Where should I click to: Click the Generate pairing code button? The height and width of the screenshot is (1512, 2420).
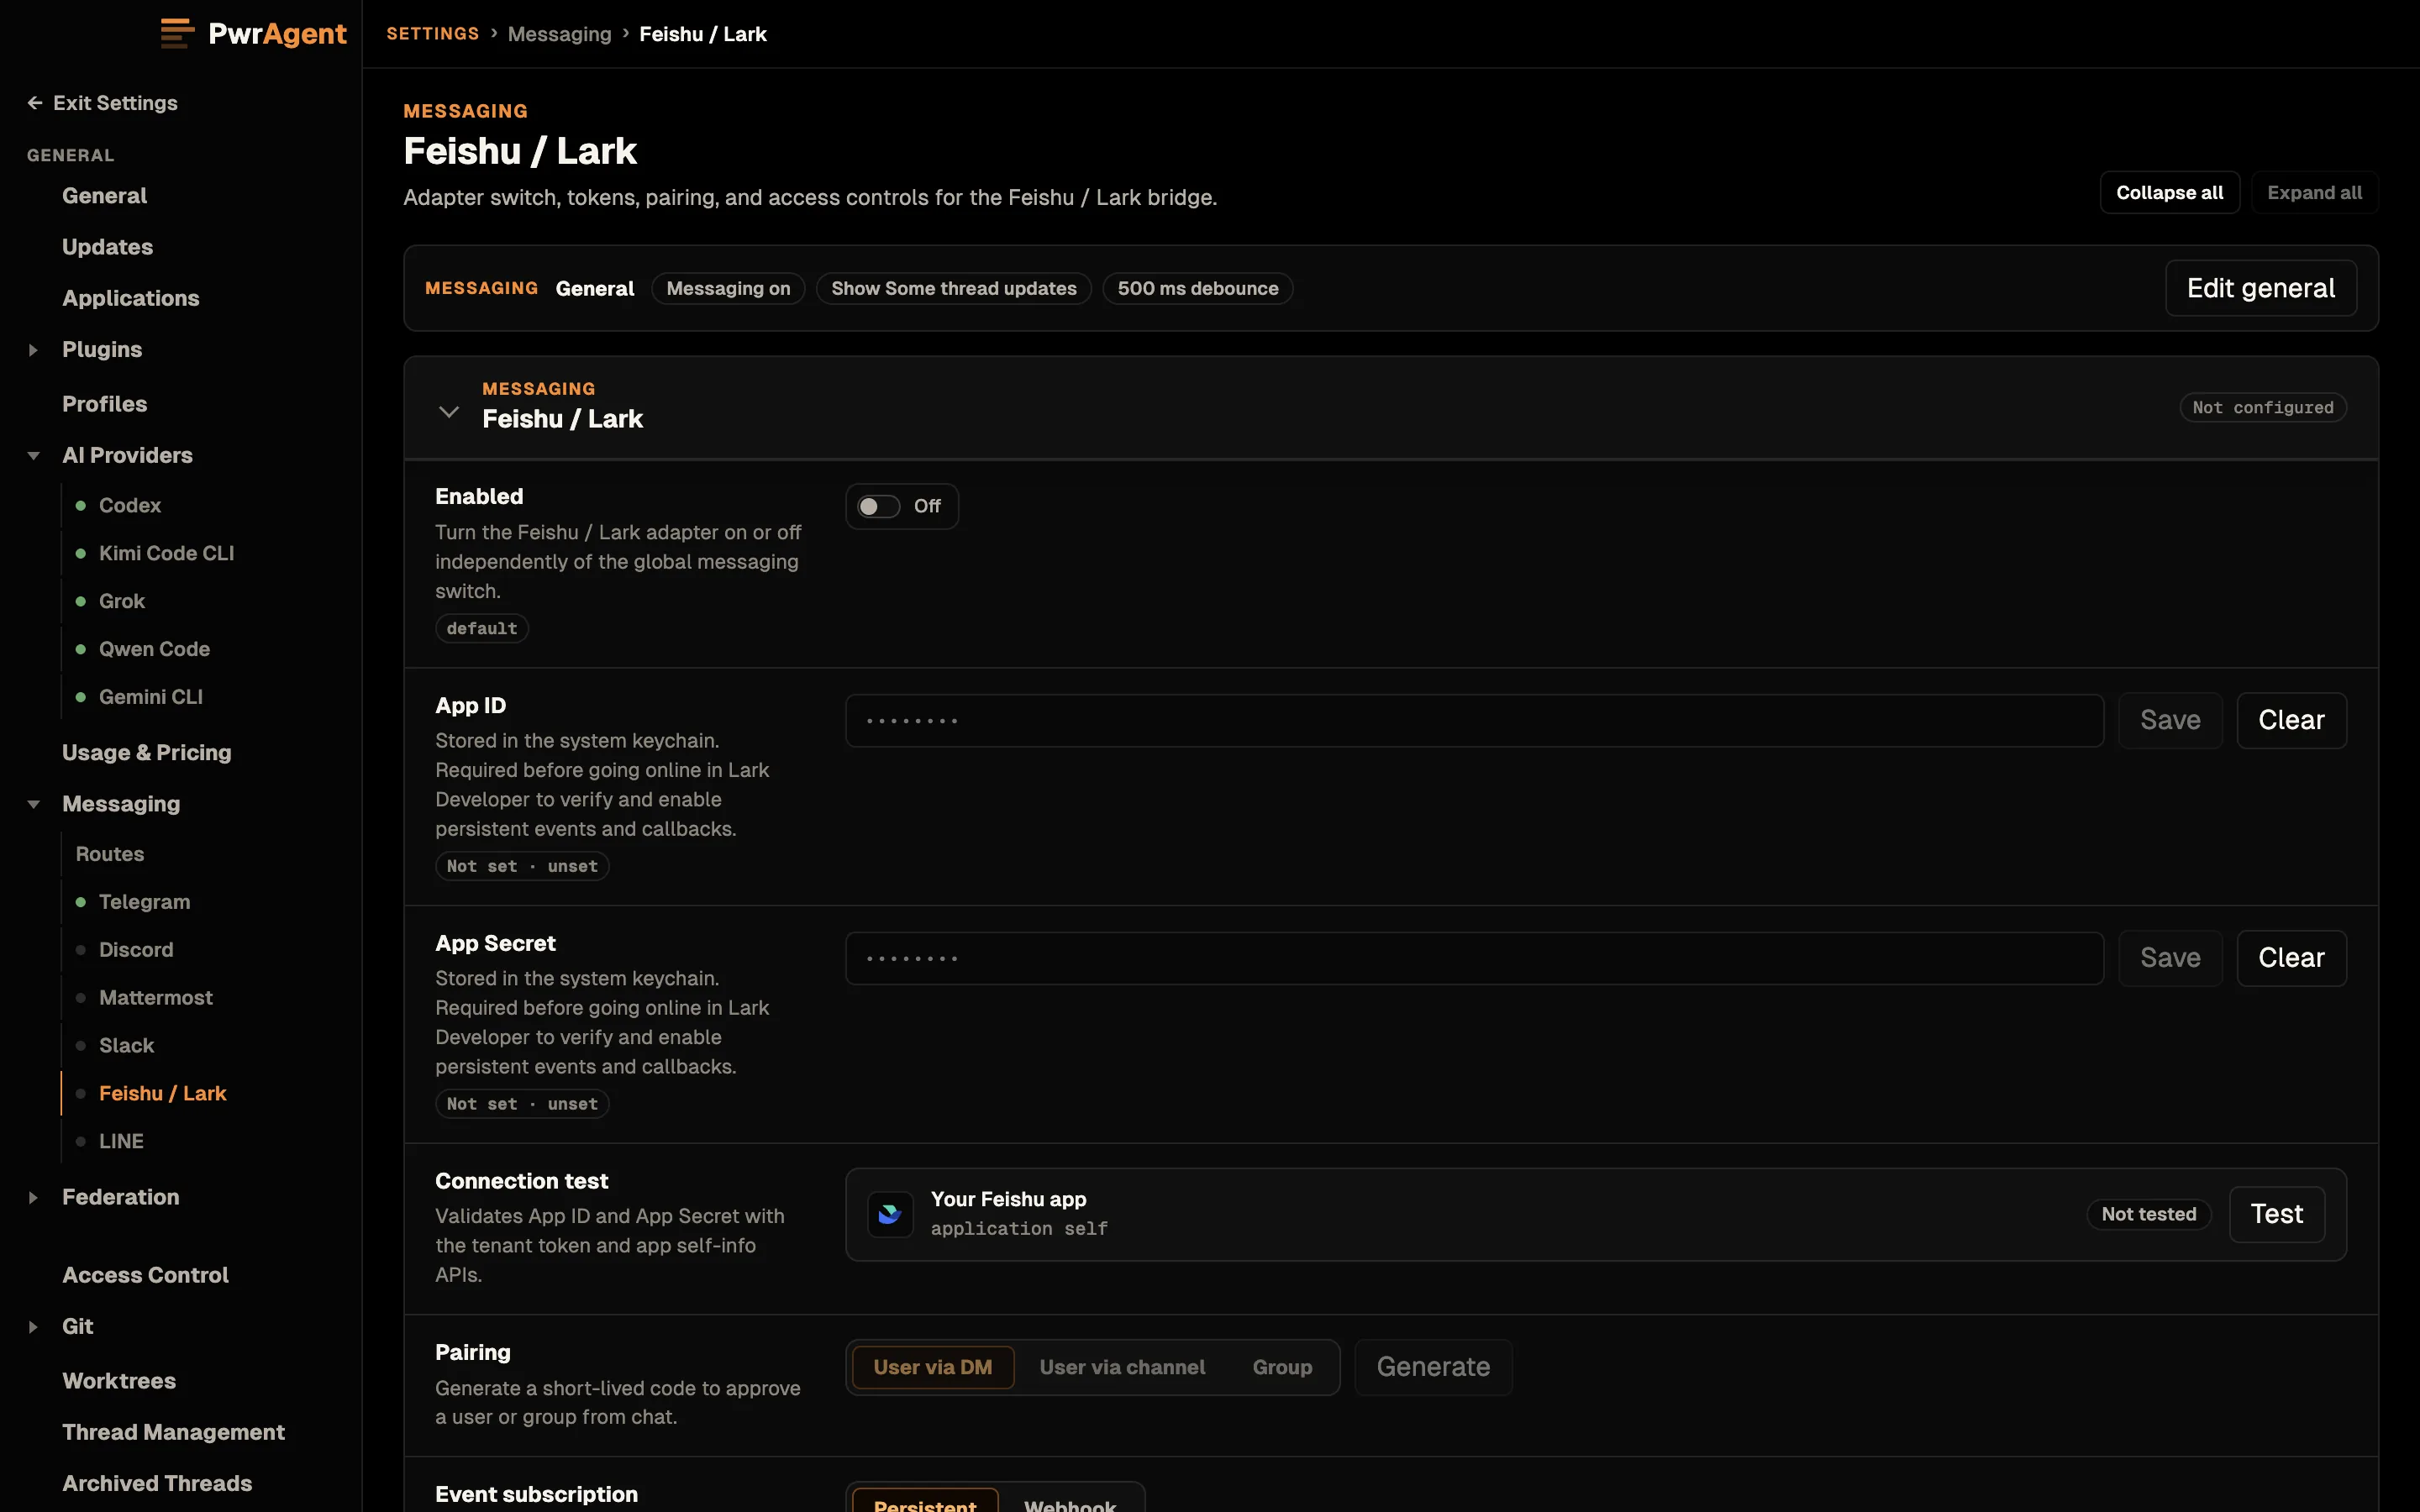1433,1367
